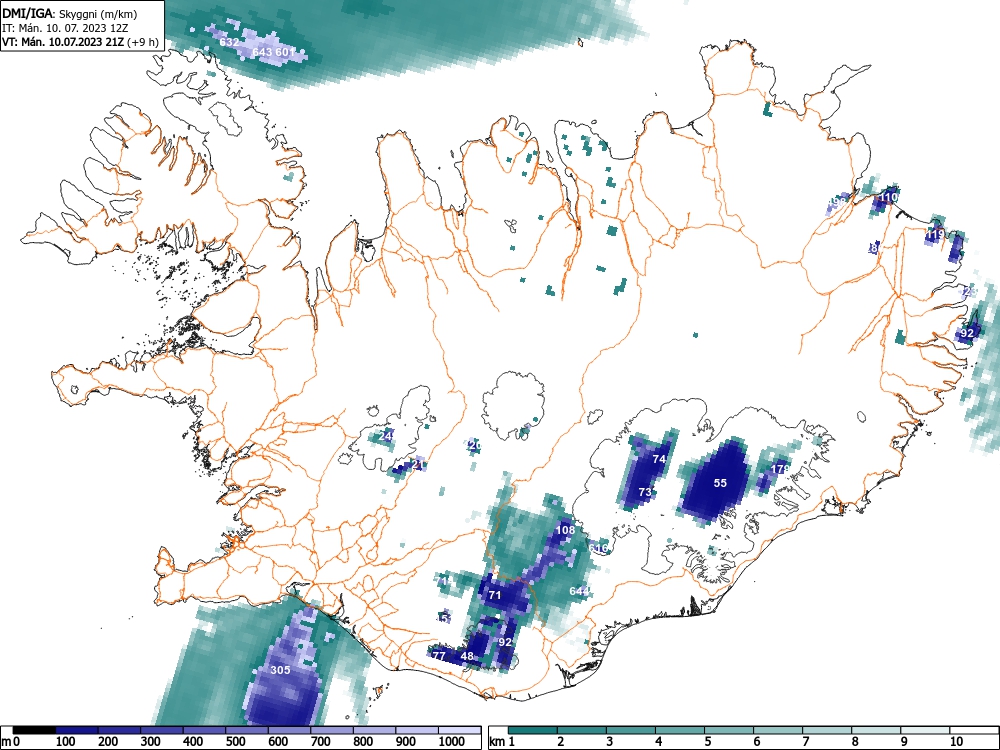Click the 10 label on the kilometre legend
Image resolution: width=1000 pixels, height=750 pixels.
(x=955, y=742)
